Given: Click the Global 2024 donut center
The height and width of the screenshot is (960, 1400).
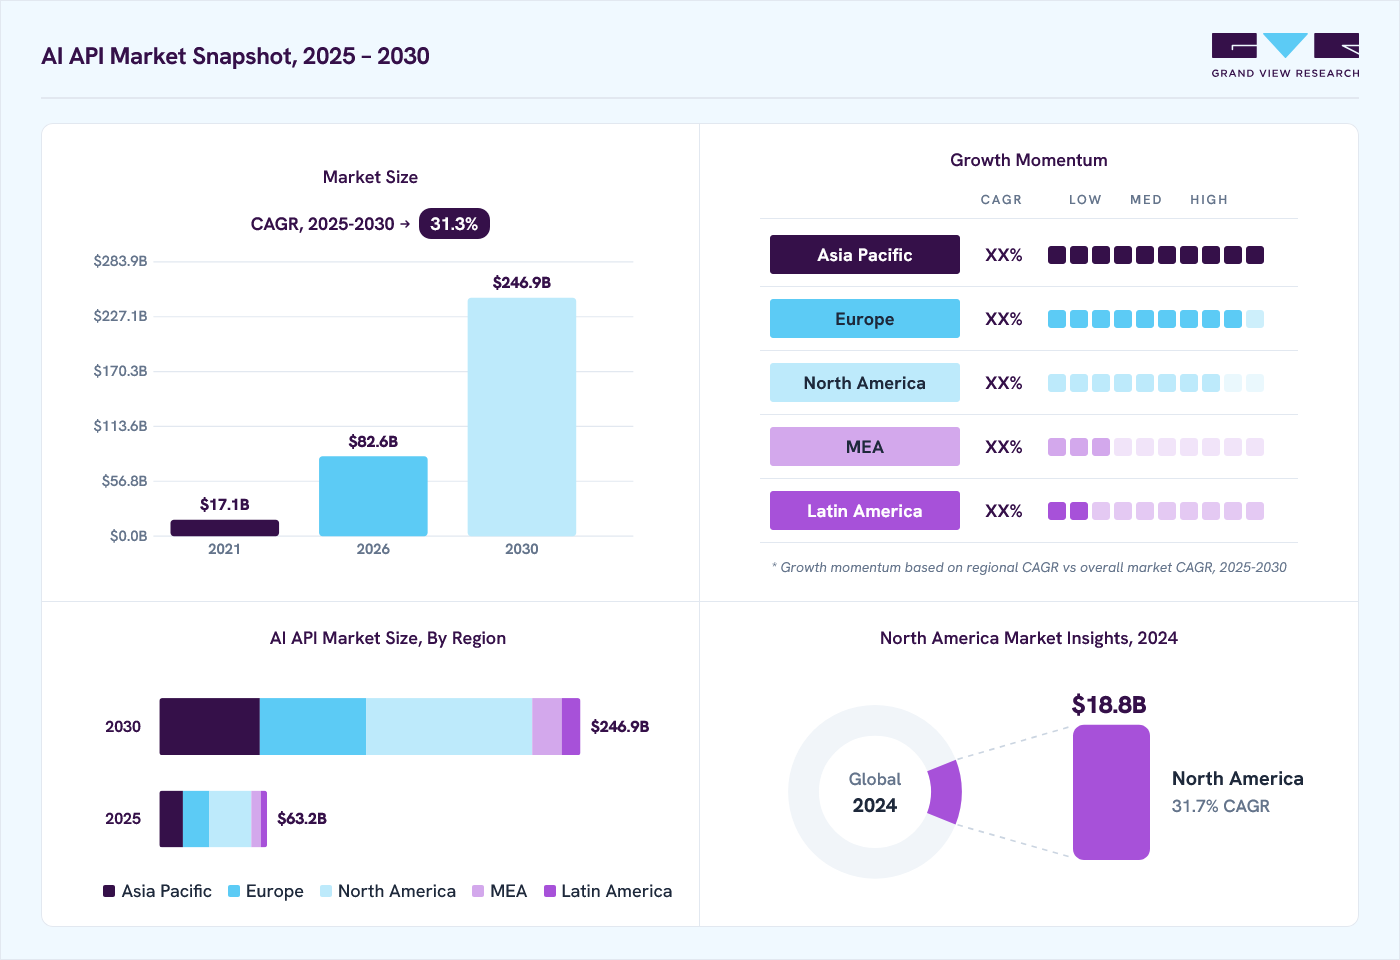Looking at the screenshot, I should click(x=875, y=792).
